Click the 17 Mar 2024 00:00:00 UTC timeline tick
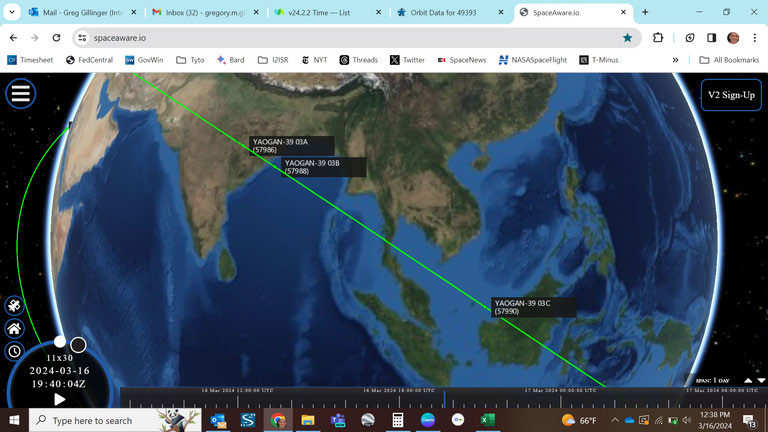The image size is (768, 432). [x=560, y=402]
